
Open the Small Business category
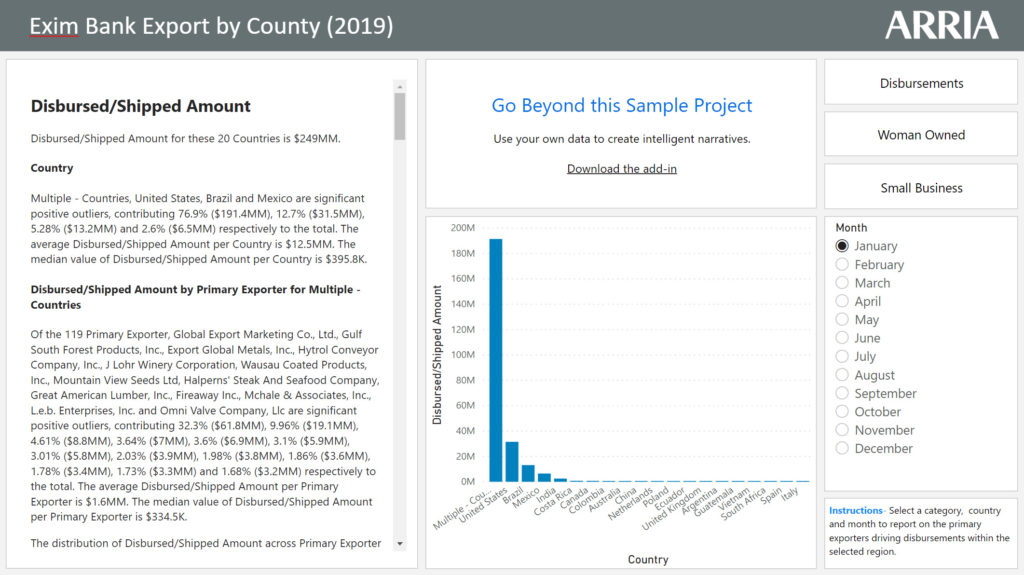tap(921, 188)
